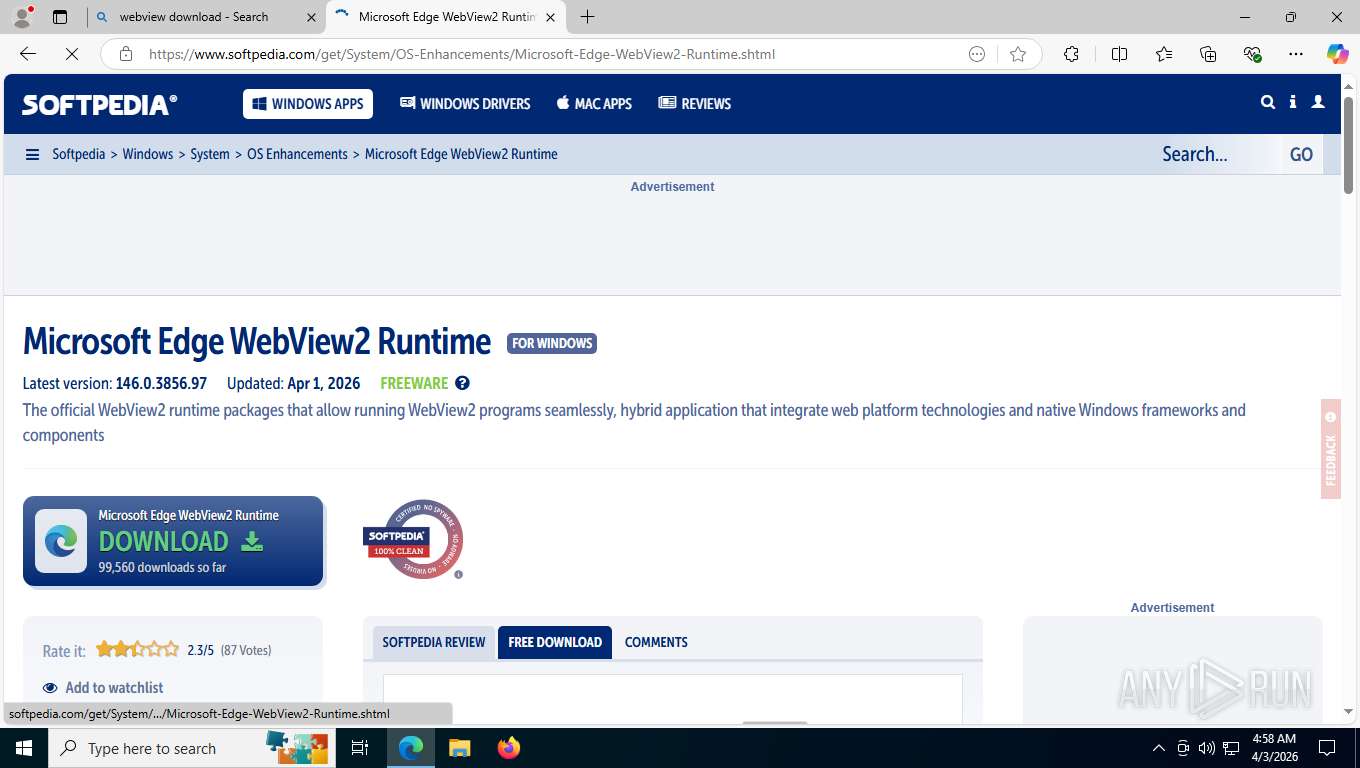
Task: Click the Softpedia 100% Clean badge
Action: coord(413,539)
